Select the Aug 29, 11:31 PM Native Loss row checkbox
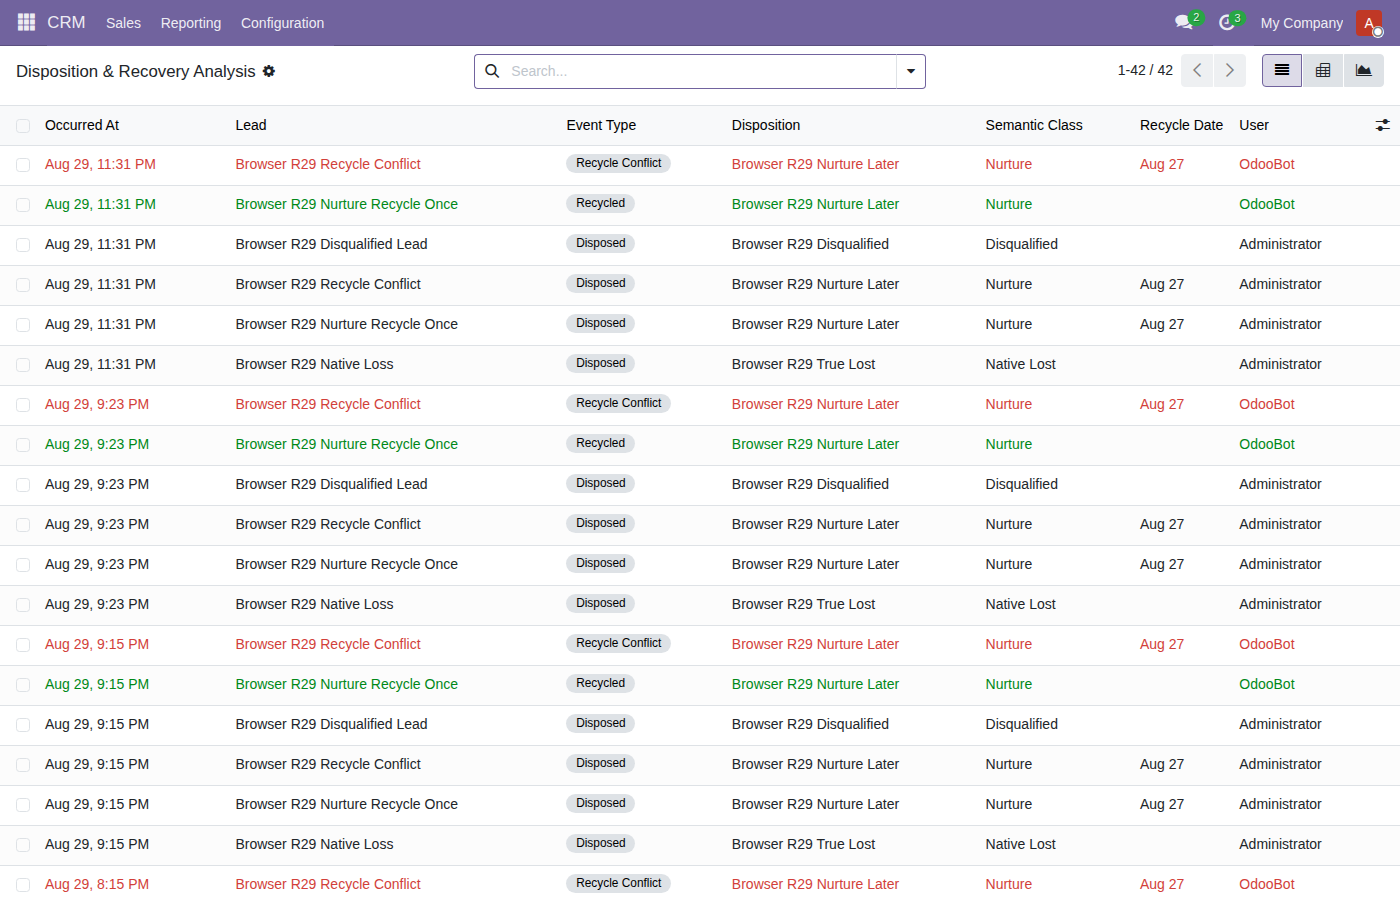Viewport: 1400px width, 900px height. [x=23, y=365]
